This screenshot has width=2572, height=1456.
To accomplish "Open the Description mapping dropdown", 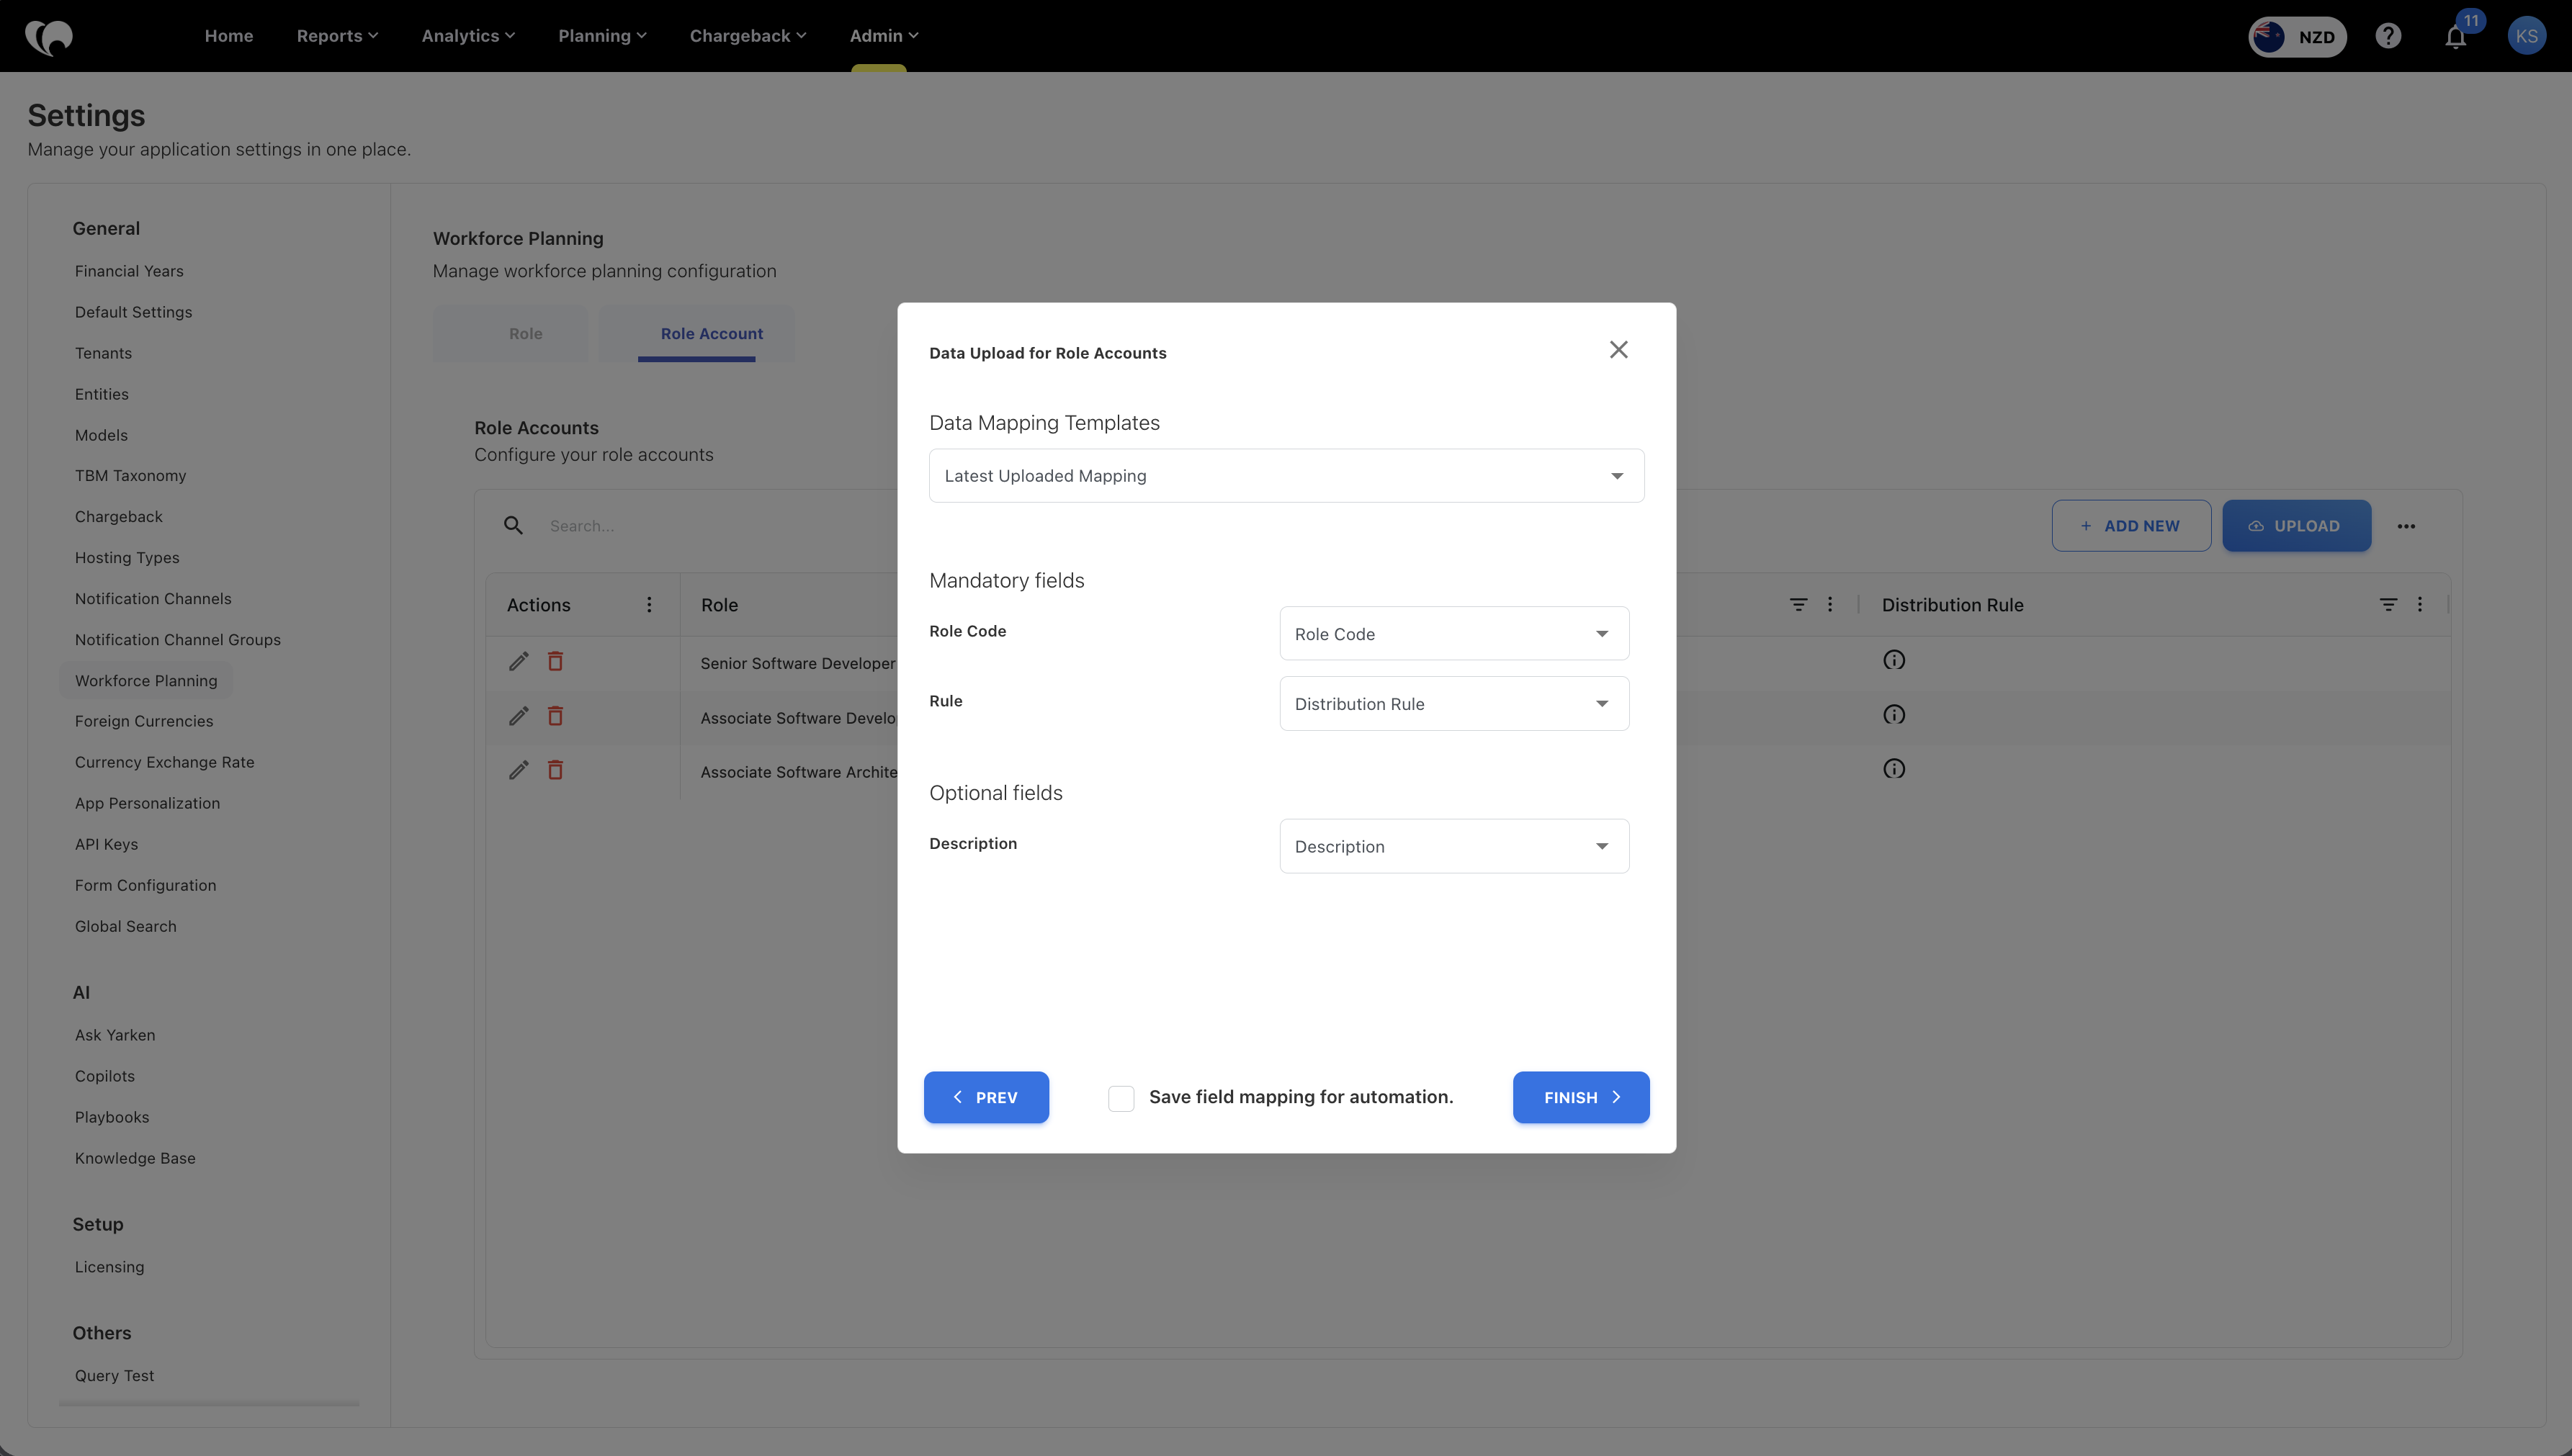I will click(1454, 846).
